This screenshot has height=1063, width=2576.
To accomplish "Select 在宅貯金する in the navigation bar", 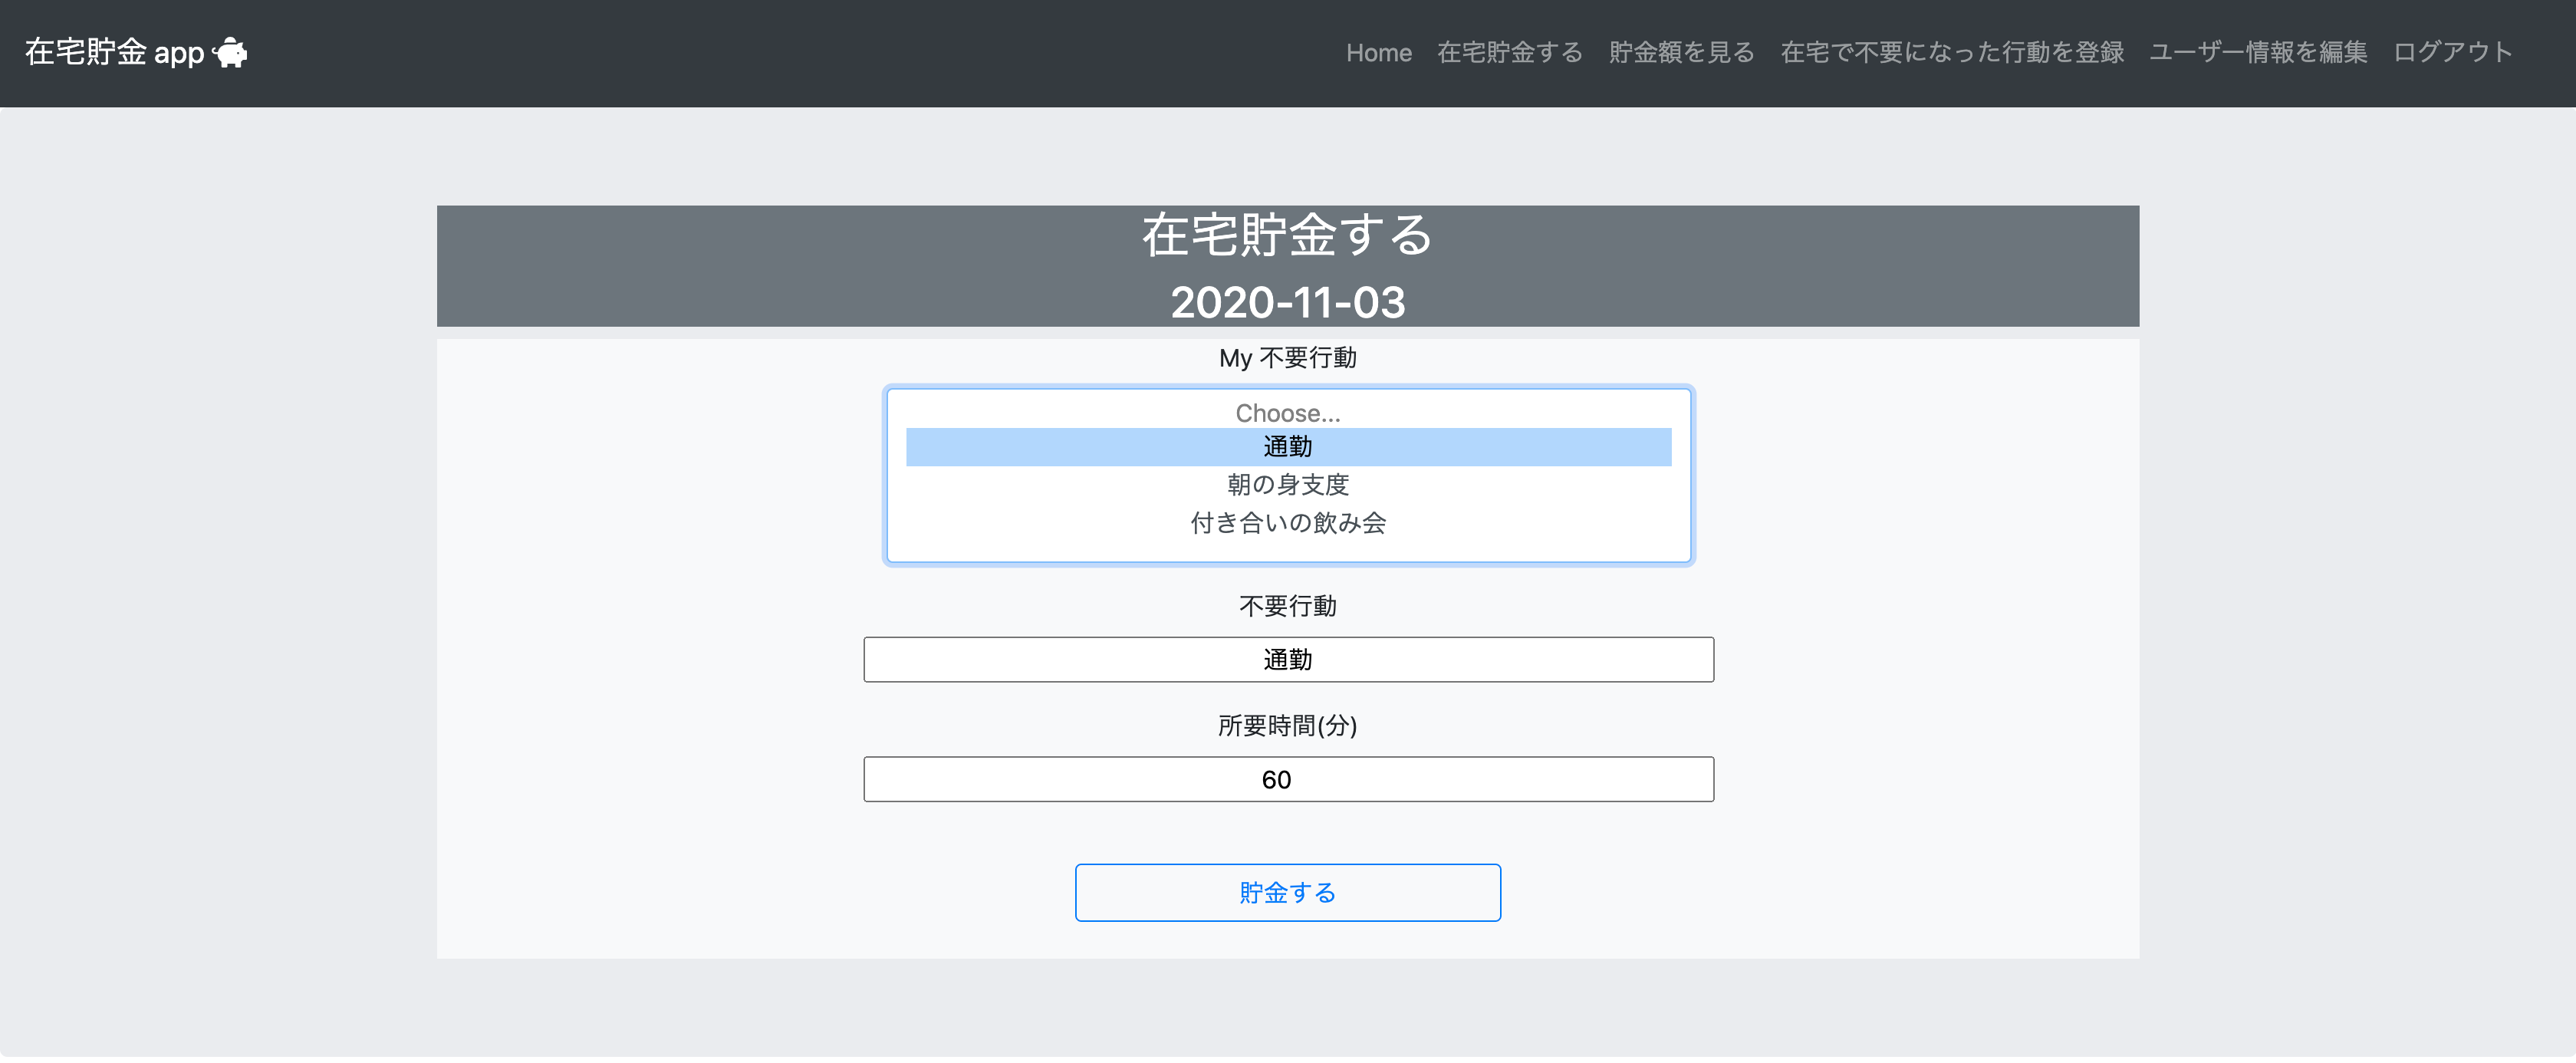I will [1510, 52].
